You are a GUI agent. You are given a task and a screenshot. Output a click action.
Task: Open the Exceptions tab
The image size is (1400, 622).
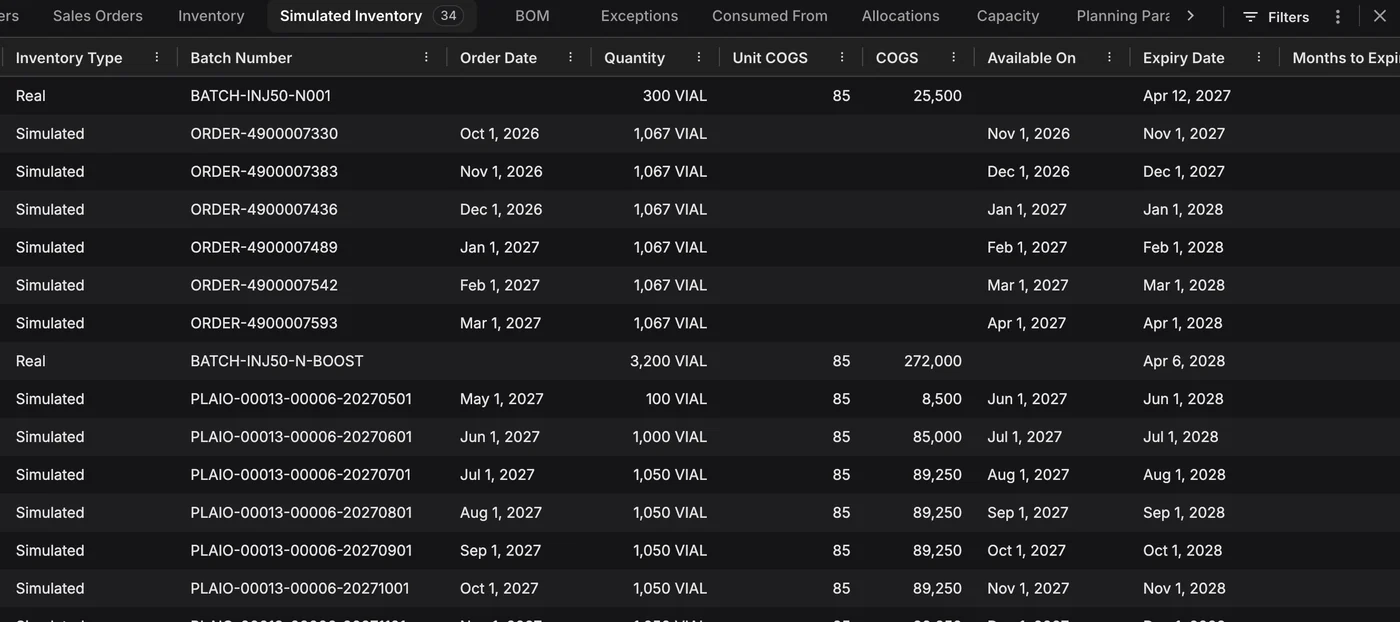[639, 16]
